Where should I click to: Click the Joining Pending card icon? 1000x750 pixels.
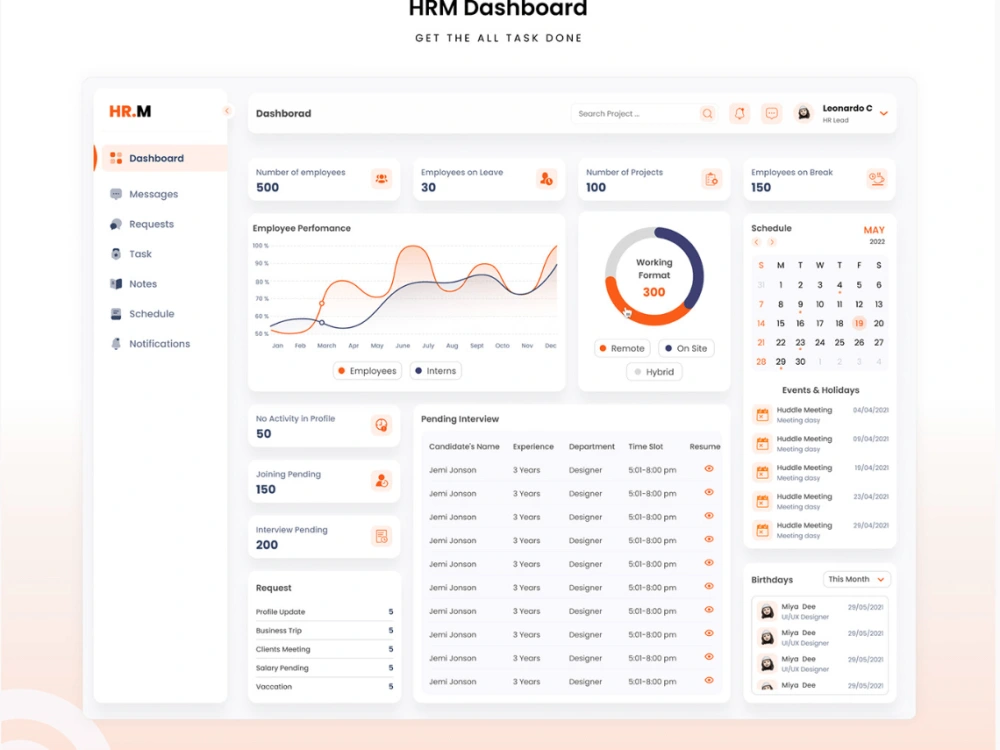tap(381, 481)
